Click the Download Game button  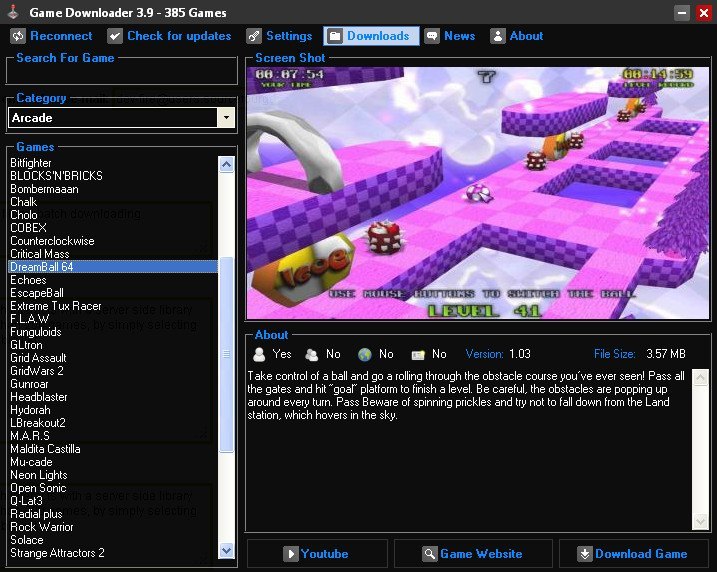tap(635, 554)
